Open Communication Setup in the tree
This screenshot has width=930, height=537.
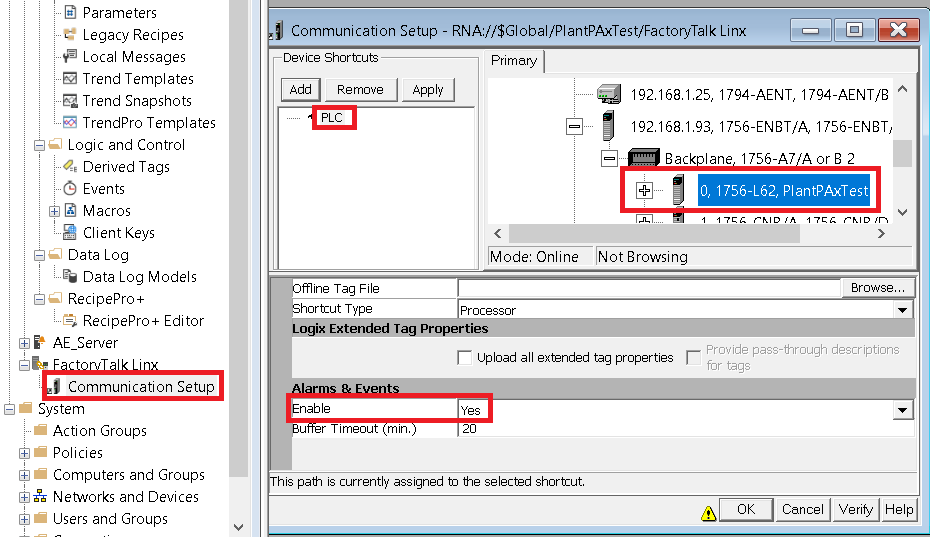coord(141,386)
